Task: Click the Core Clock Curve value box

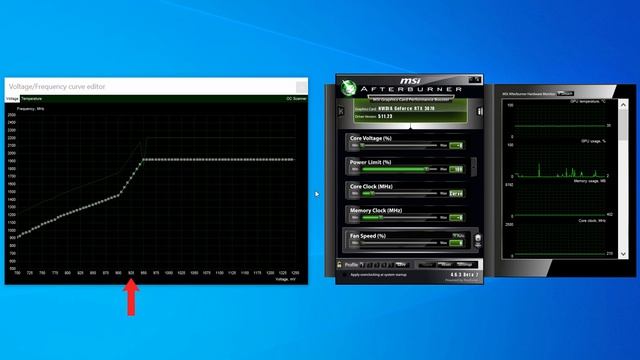Action: click(x=456, y=193)
